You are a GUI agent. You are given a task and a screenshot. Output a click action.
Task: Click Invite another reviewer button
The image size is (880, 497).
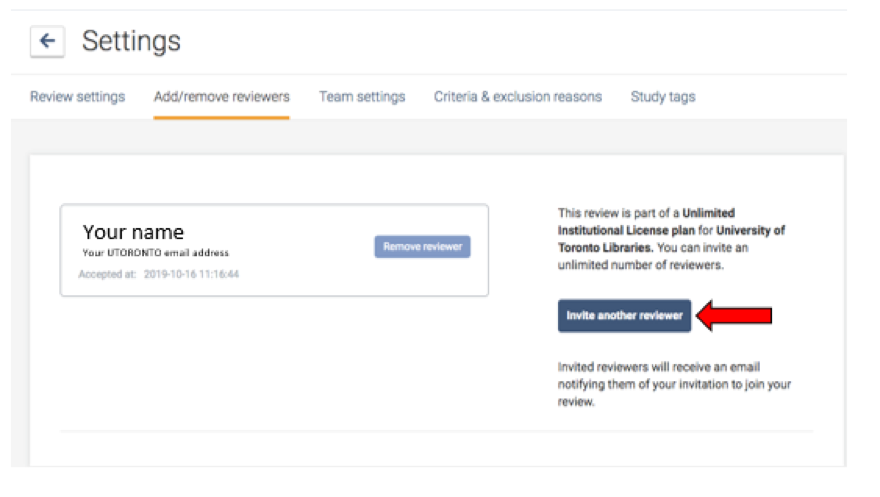pyautogui.click(x=624, y=316)
